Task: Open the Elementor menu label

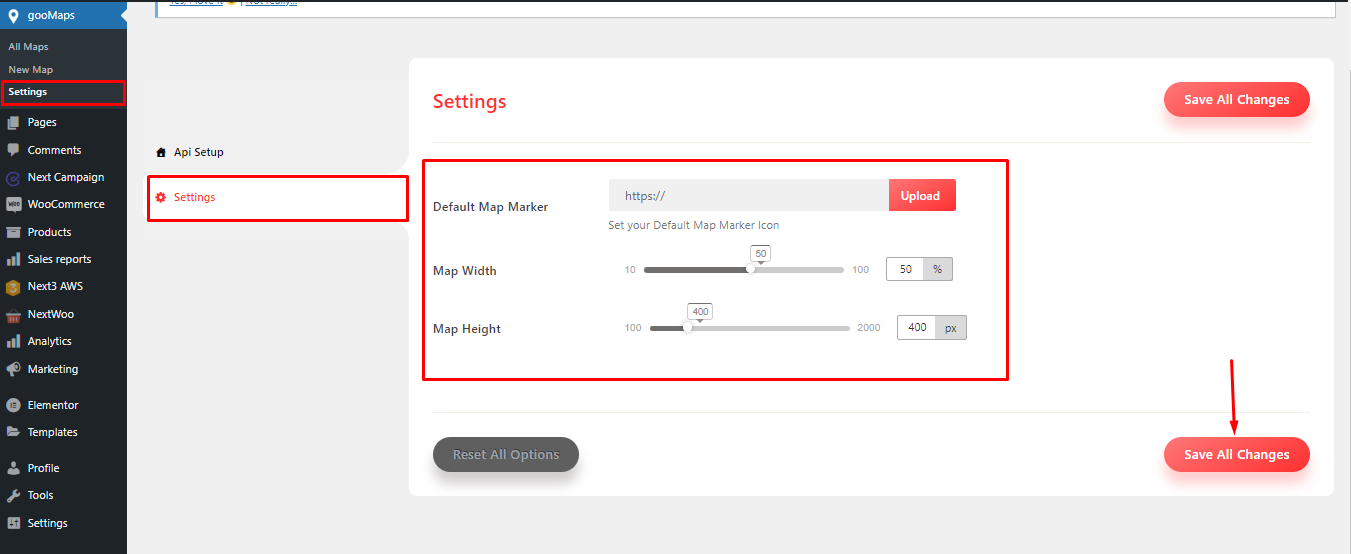Action: click(53, 405)
